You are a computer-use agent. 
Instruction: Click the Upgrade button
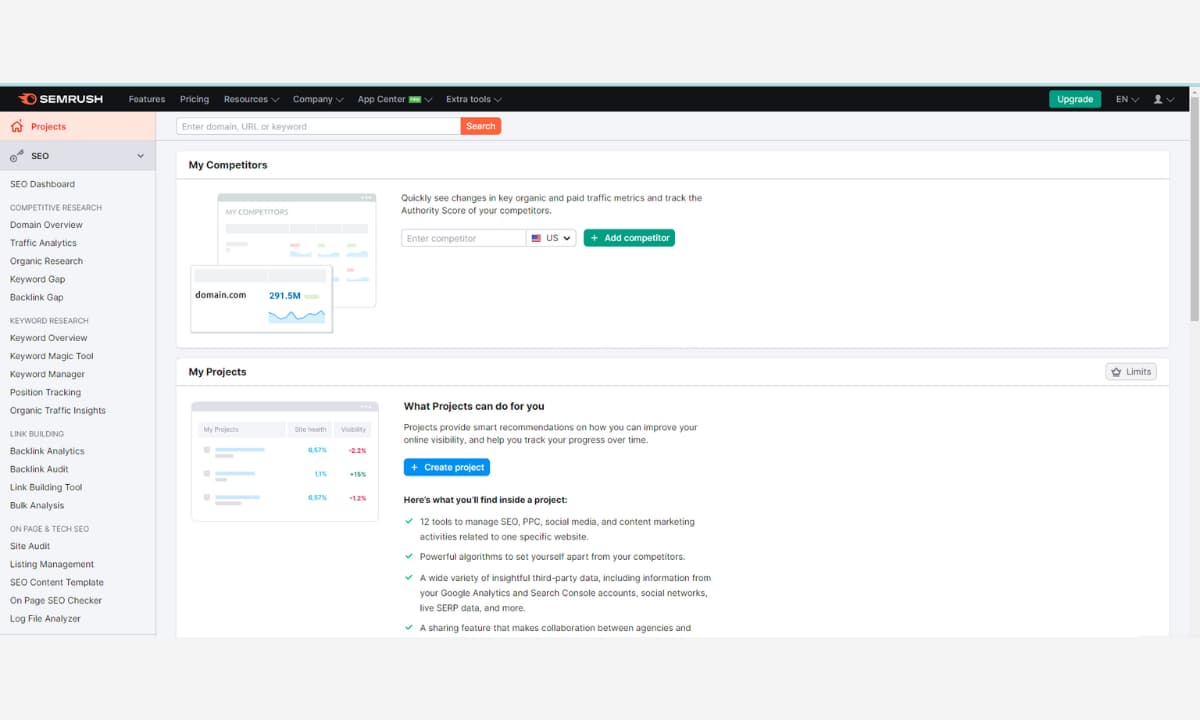(1075, 99)
